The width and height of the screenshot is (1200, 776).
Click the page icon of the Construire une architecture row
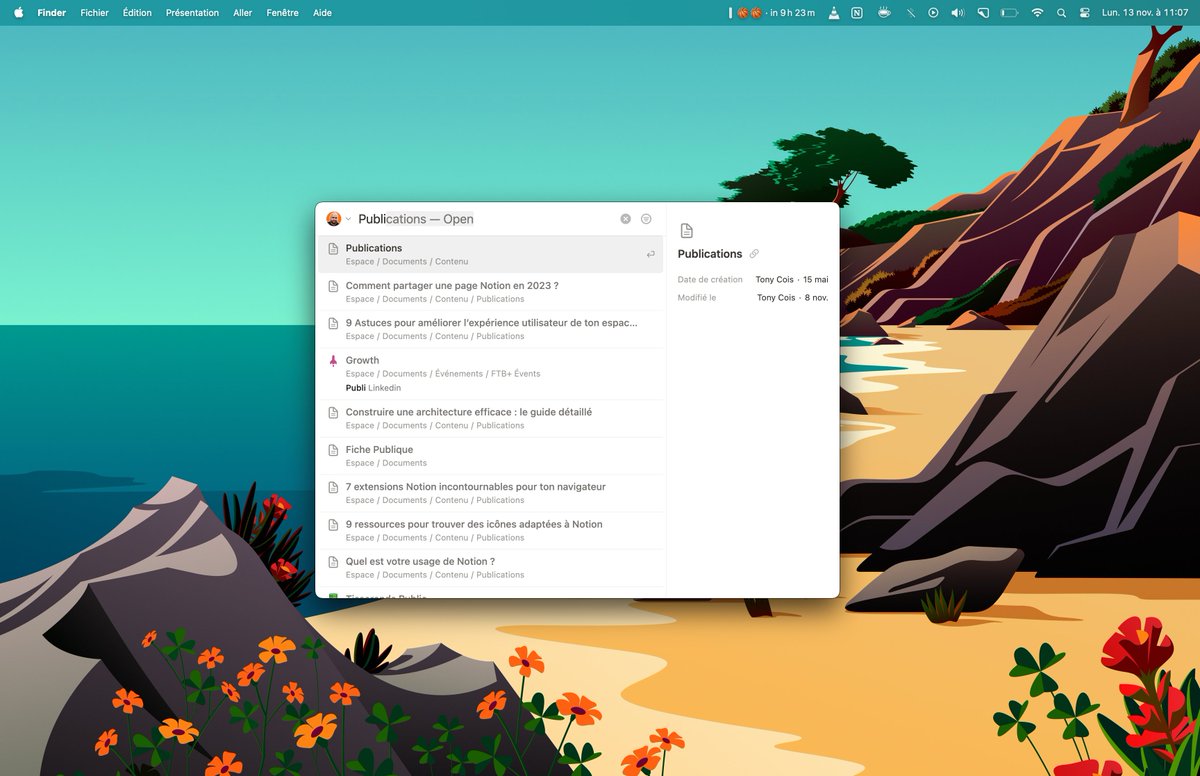334,412
